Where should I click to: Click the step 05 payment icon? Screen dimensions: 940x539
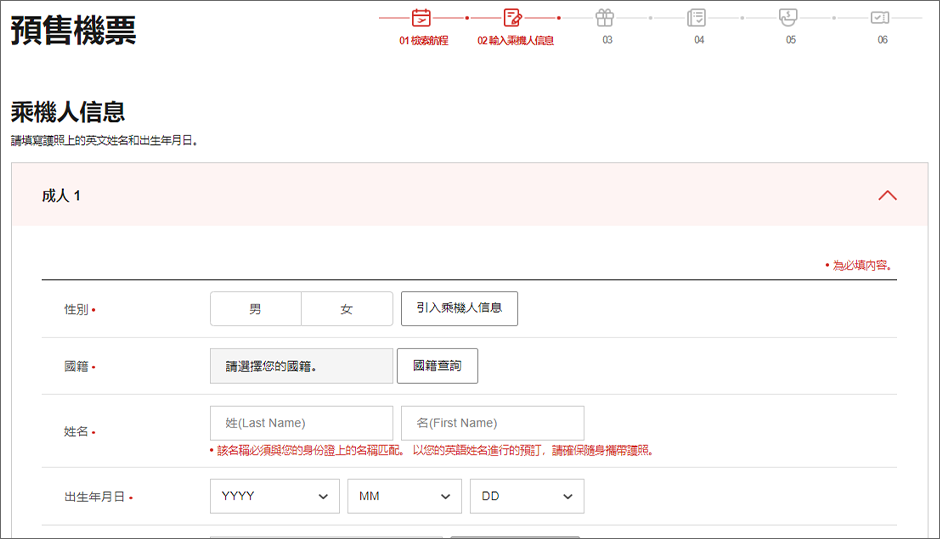pos(788,17)
